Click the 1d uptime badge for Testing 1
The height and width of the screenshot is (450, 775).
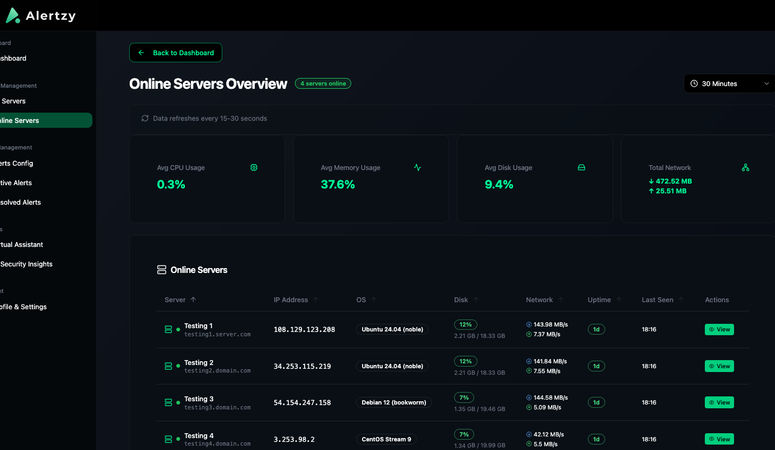tap(596, 329)
